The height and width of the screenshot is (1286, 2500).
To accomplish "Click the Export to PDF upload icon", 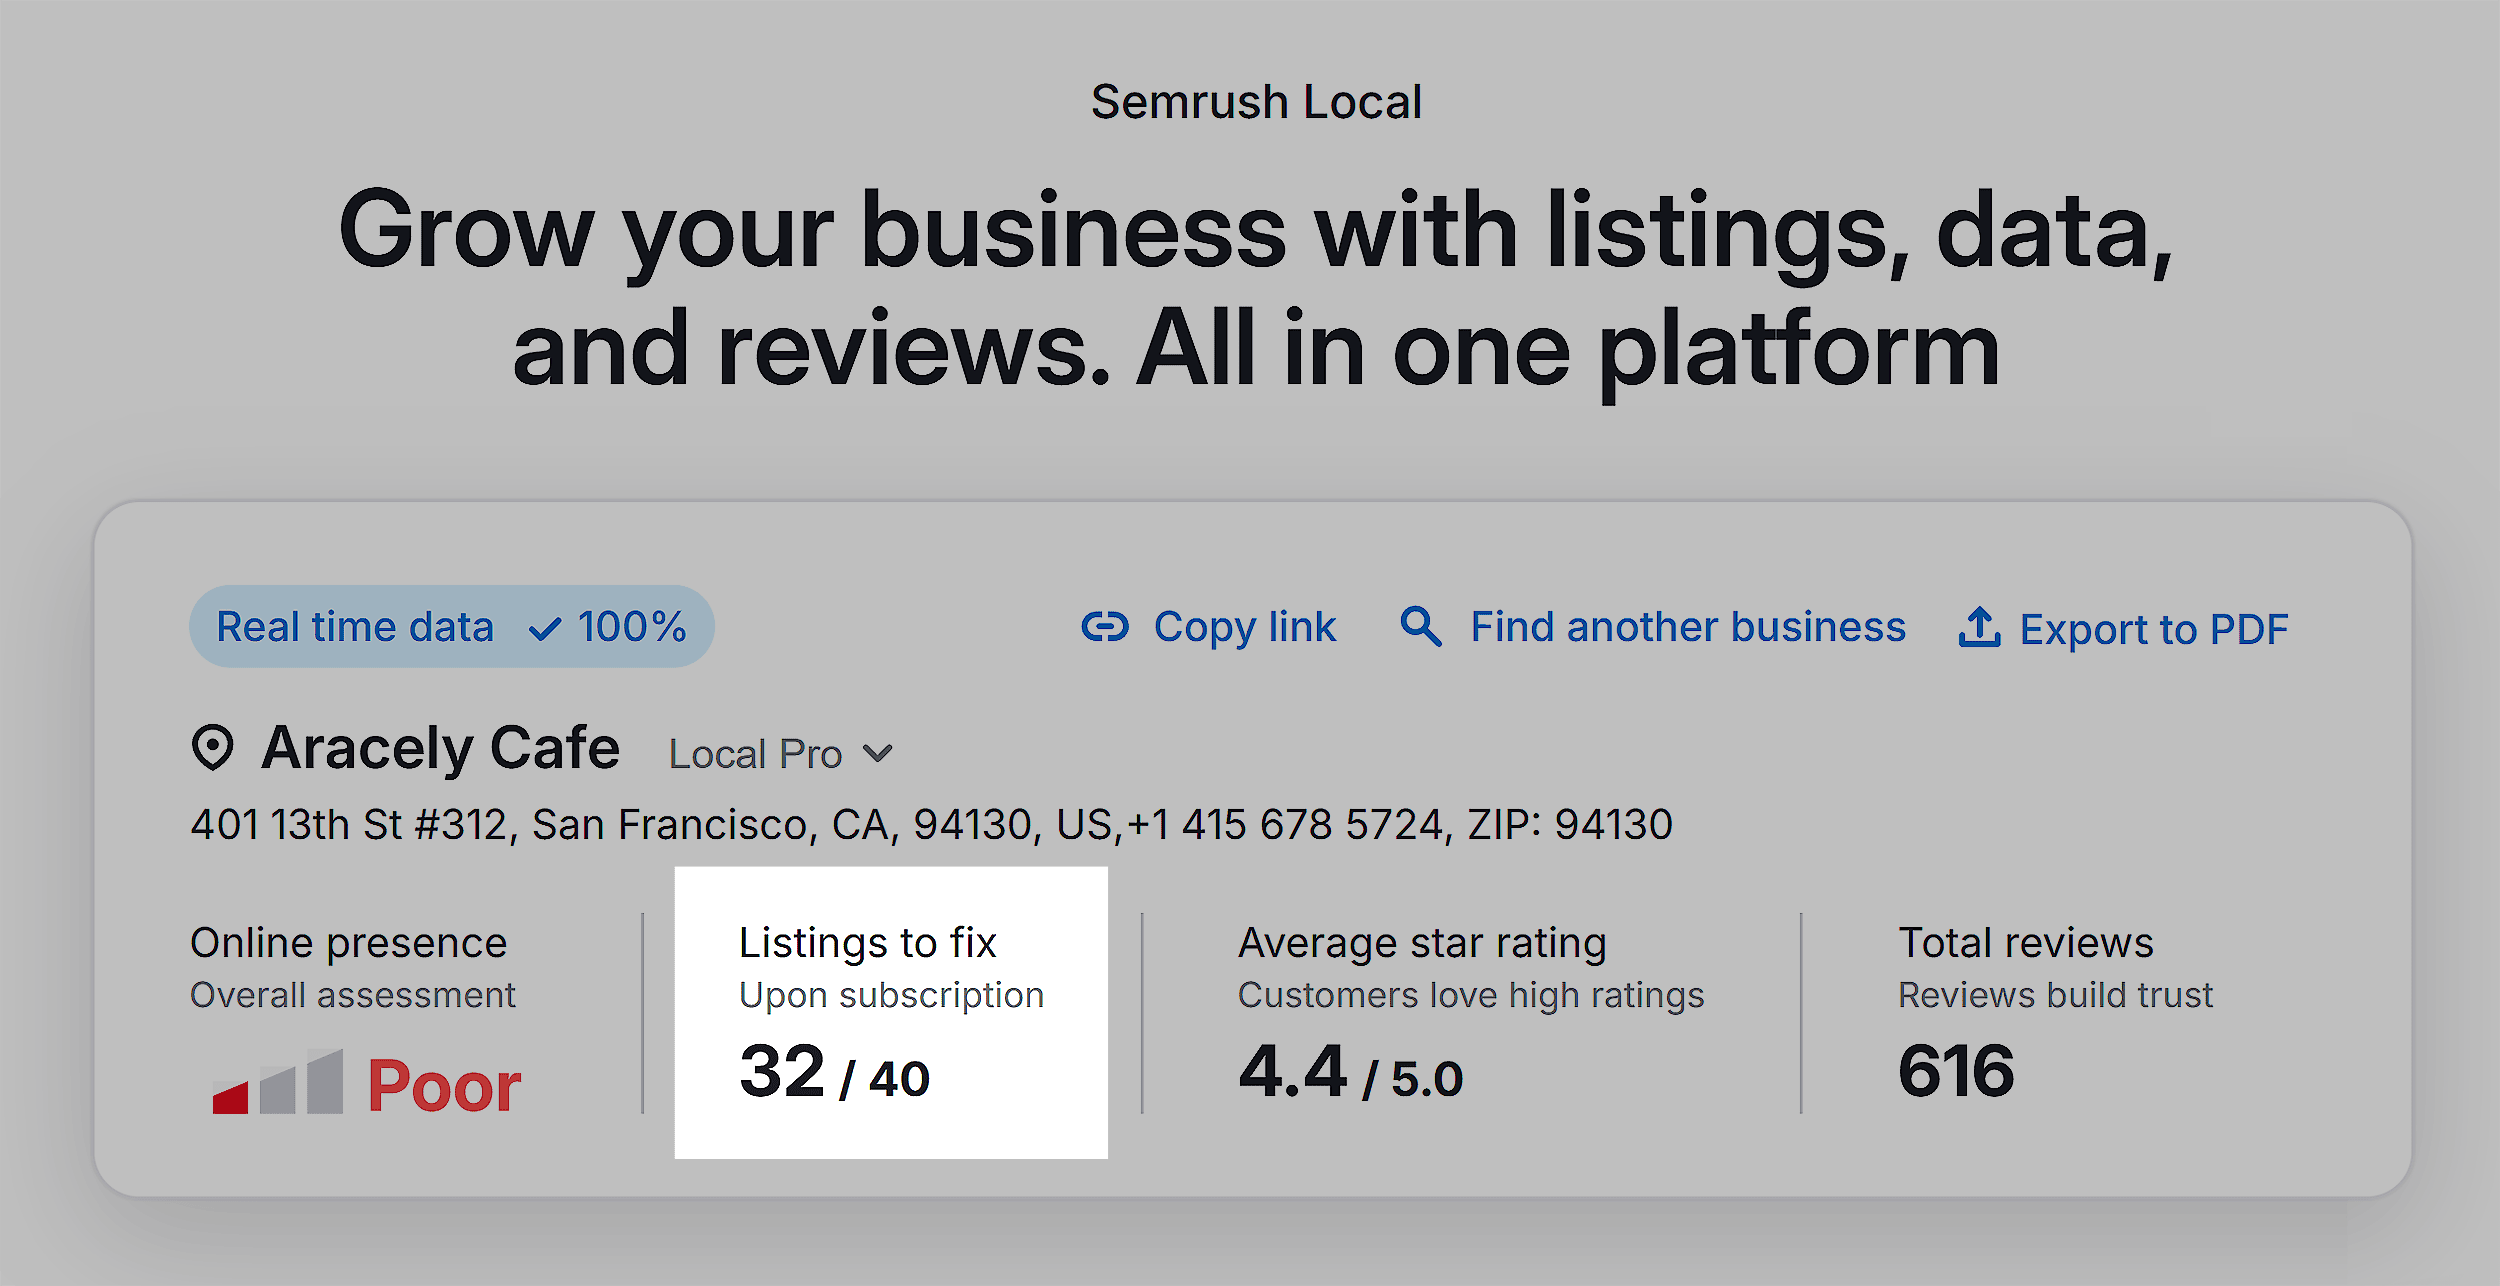I will (1979, 628).
